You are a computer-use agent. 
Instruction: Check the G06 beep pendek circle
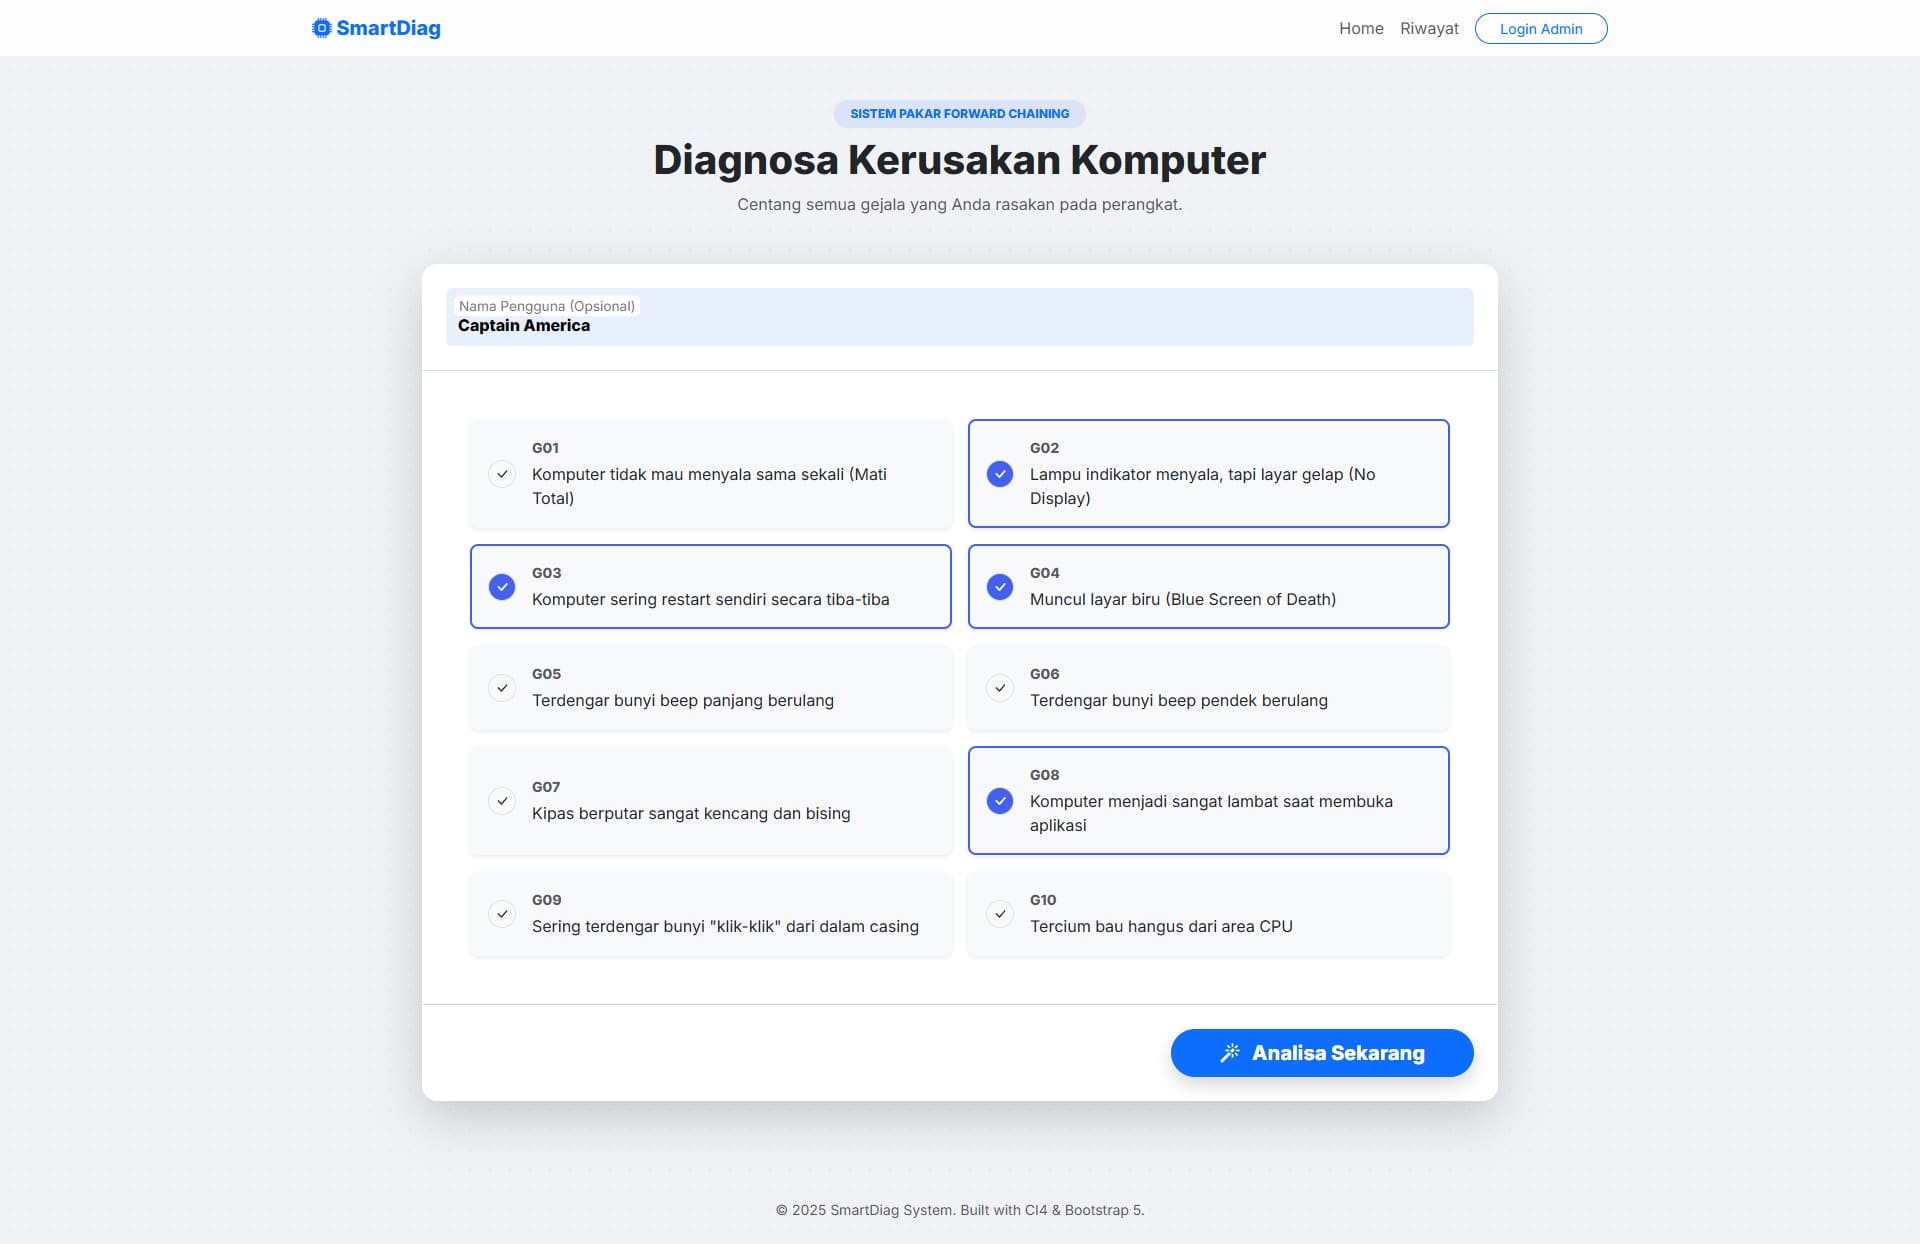(x=1000, y=688)
